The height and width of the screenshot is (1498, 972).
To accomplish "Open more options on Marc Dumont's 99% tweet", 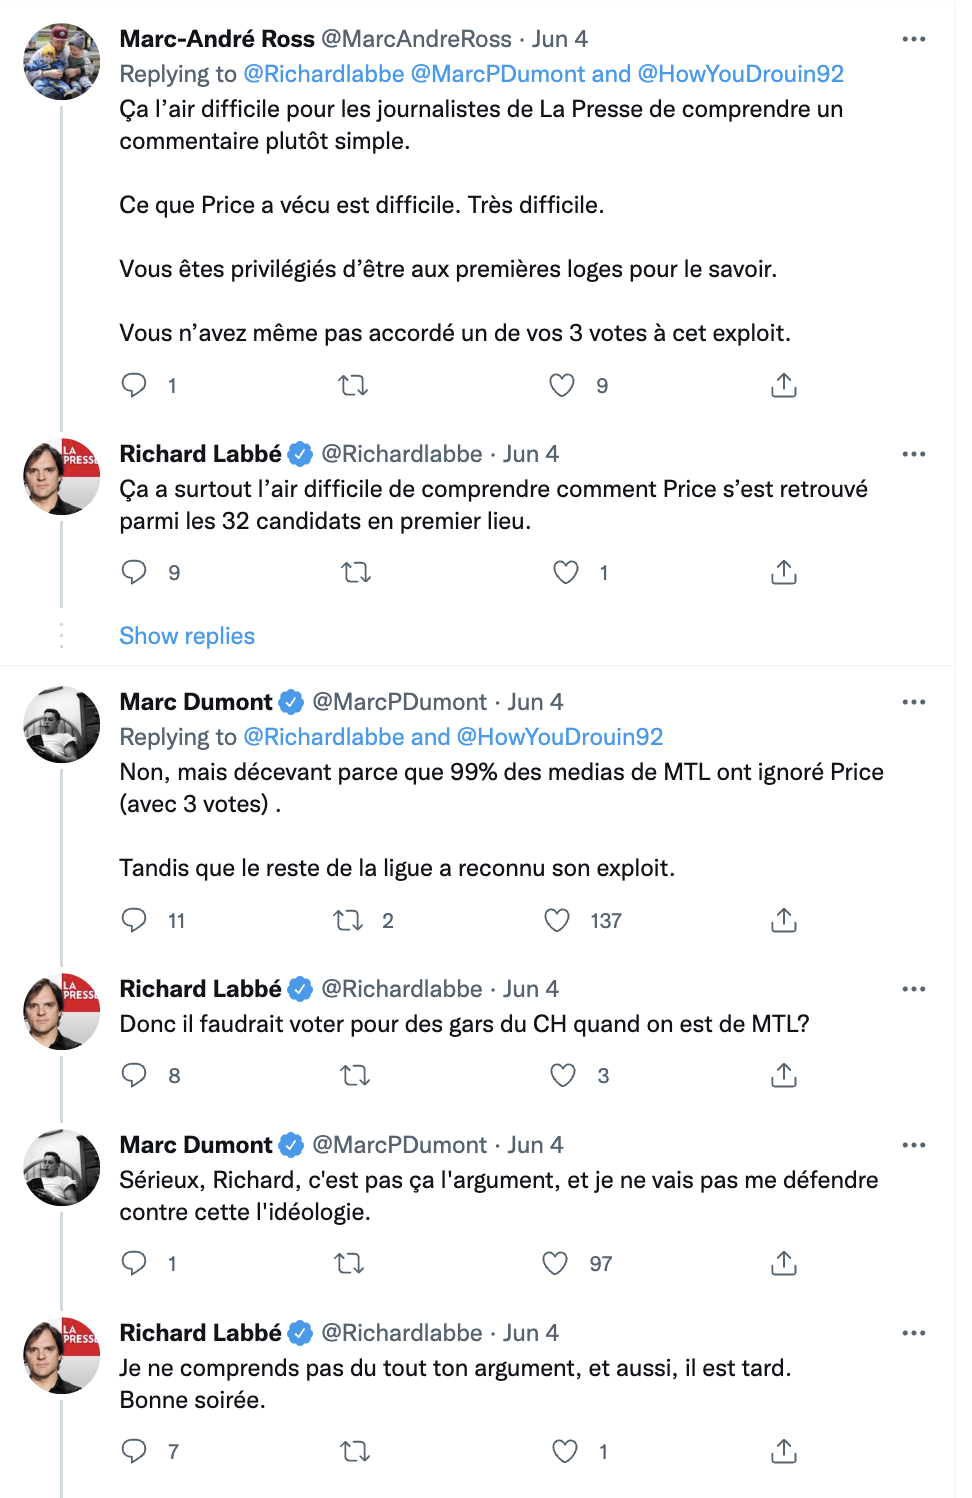I will click(x=914, y=702).
